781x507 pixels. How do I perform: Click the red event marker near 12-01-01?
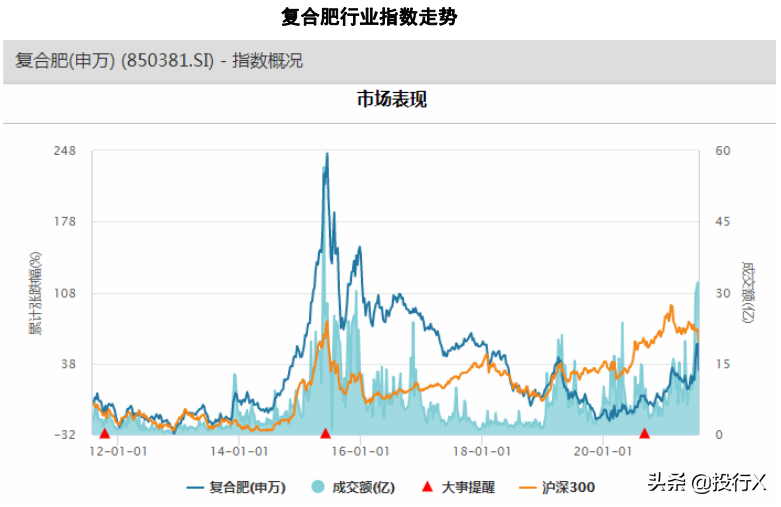105,433
